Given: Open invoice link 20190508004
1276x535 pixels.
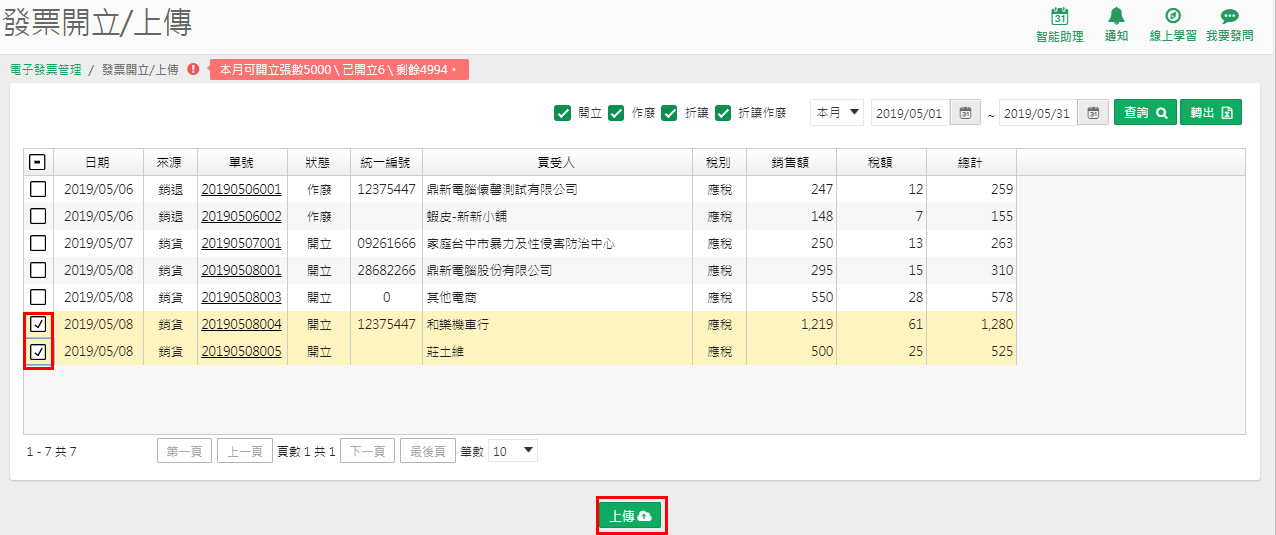Looking at the screenshot, I should [x=241, y=324].
